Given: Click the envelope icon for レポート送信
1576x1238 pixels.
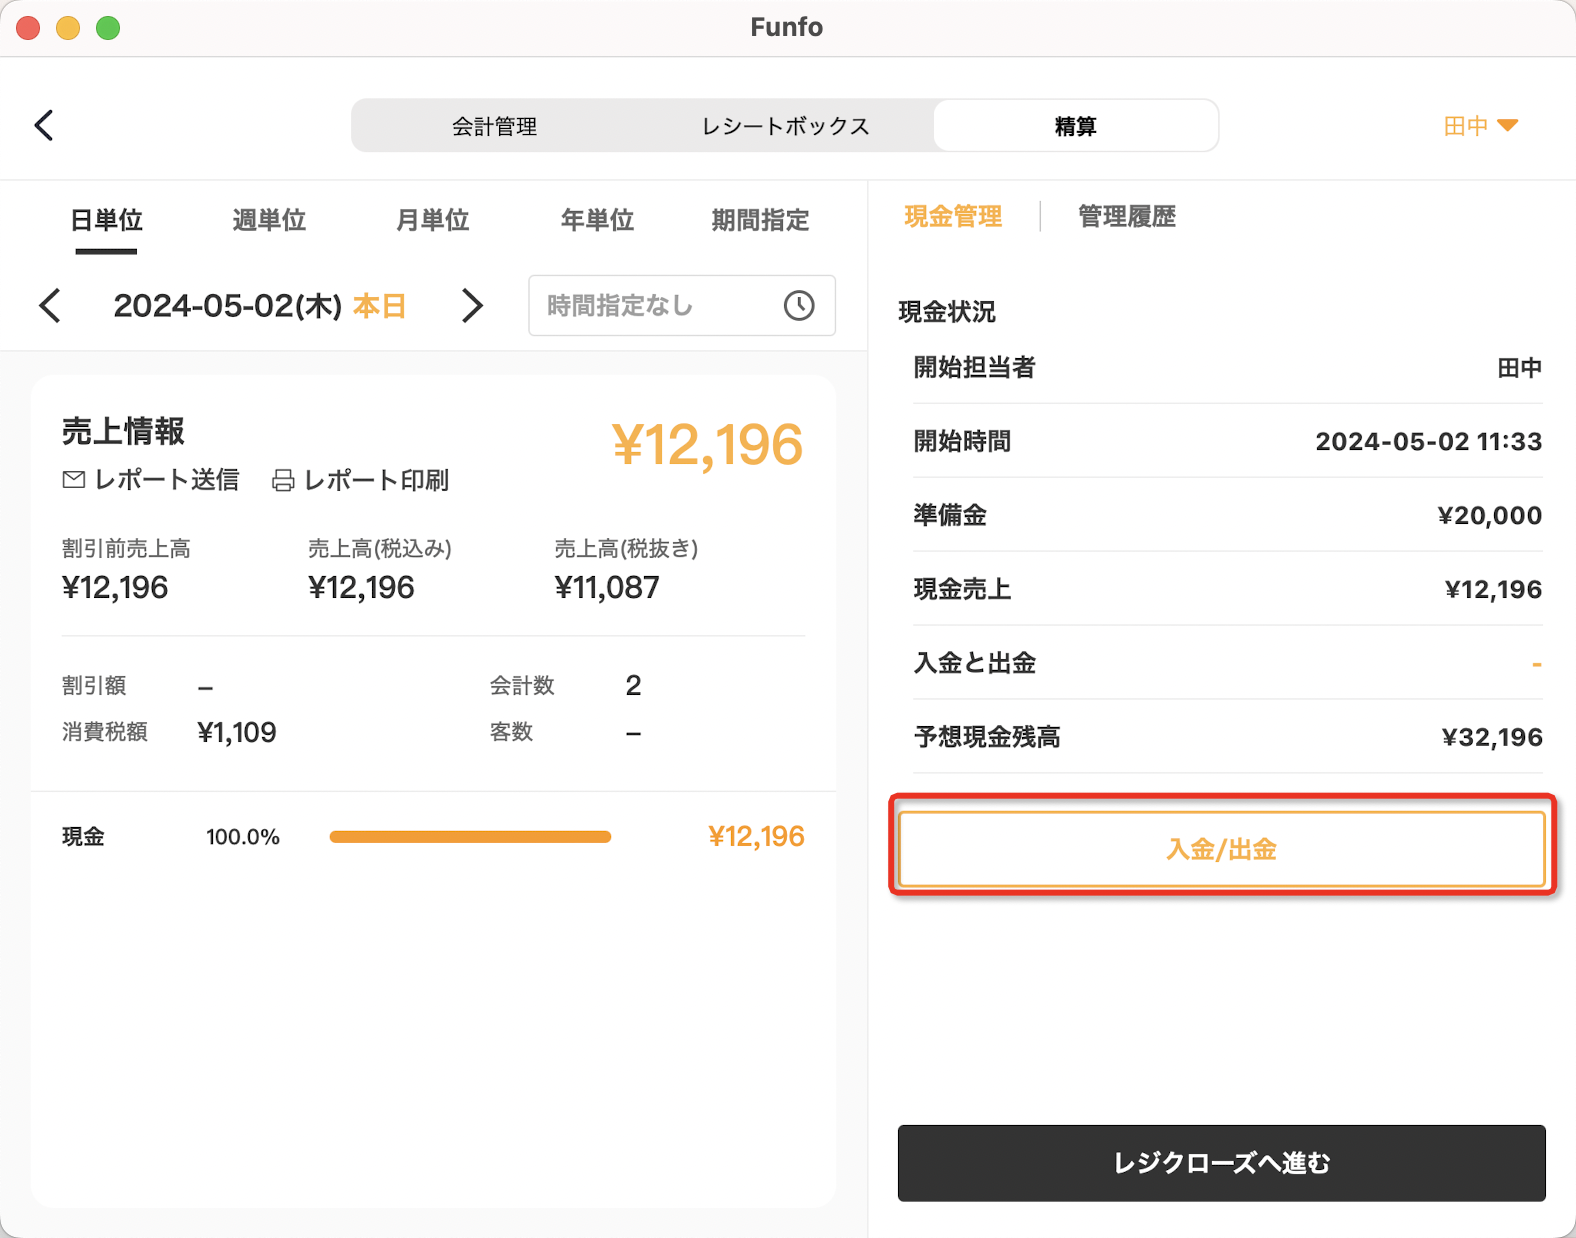Looking at the screenshot, I should click(74, 480).
